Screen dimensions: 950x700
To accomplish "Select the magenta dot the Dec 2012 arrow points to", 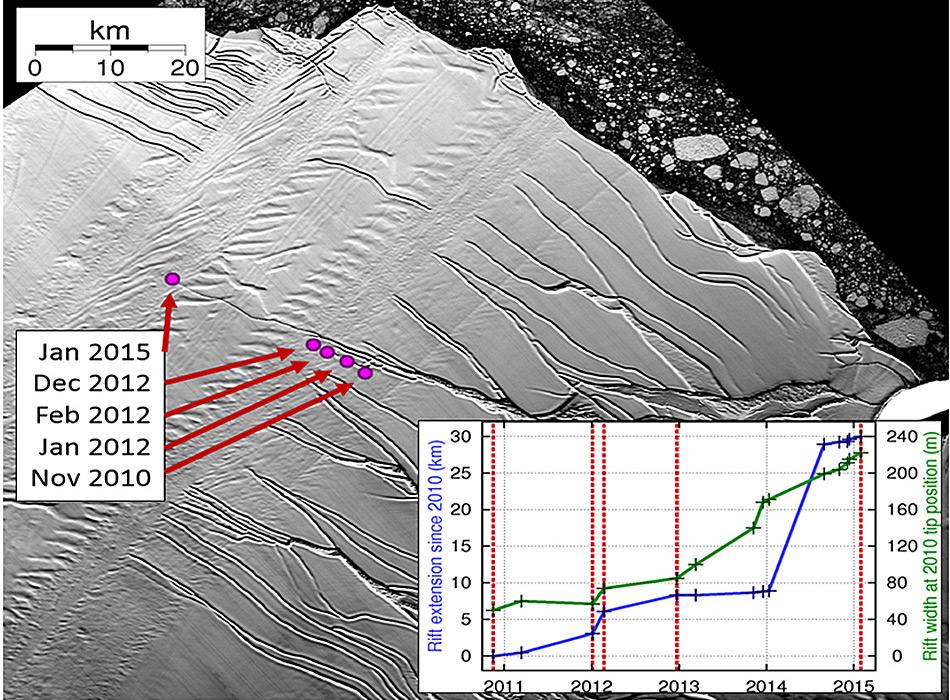I will 313,345.
